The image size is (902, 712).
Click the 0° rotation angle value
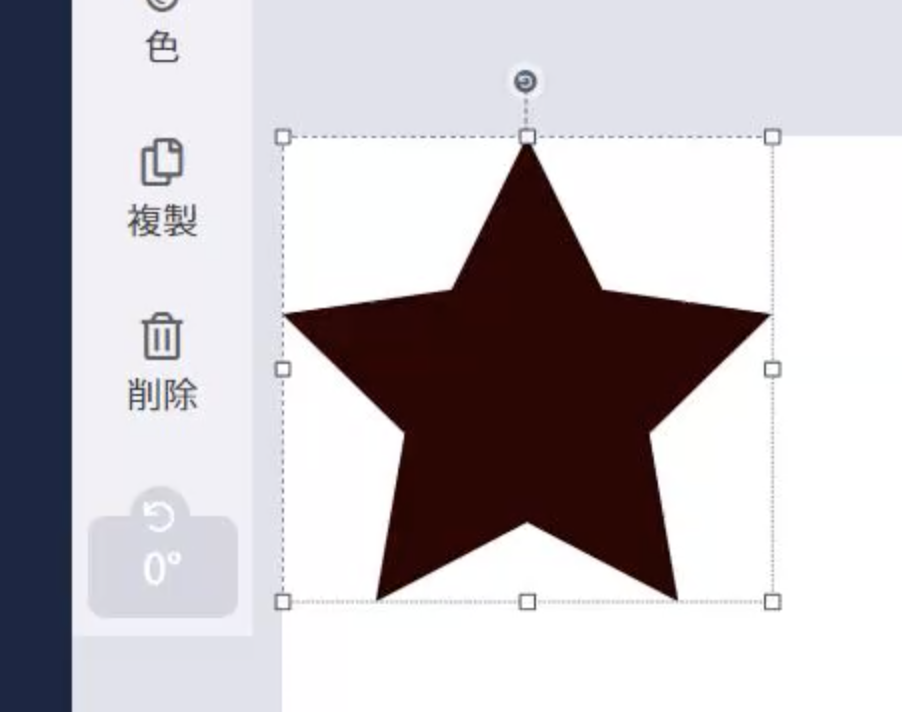tap(162, 568)
